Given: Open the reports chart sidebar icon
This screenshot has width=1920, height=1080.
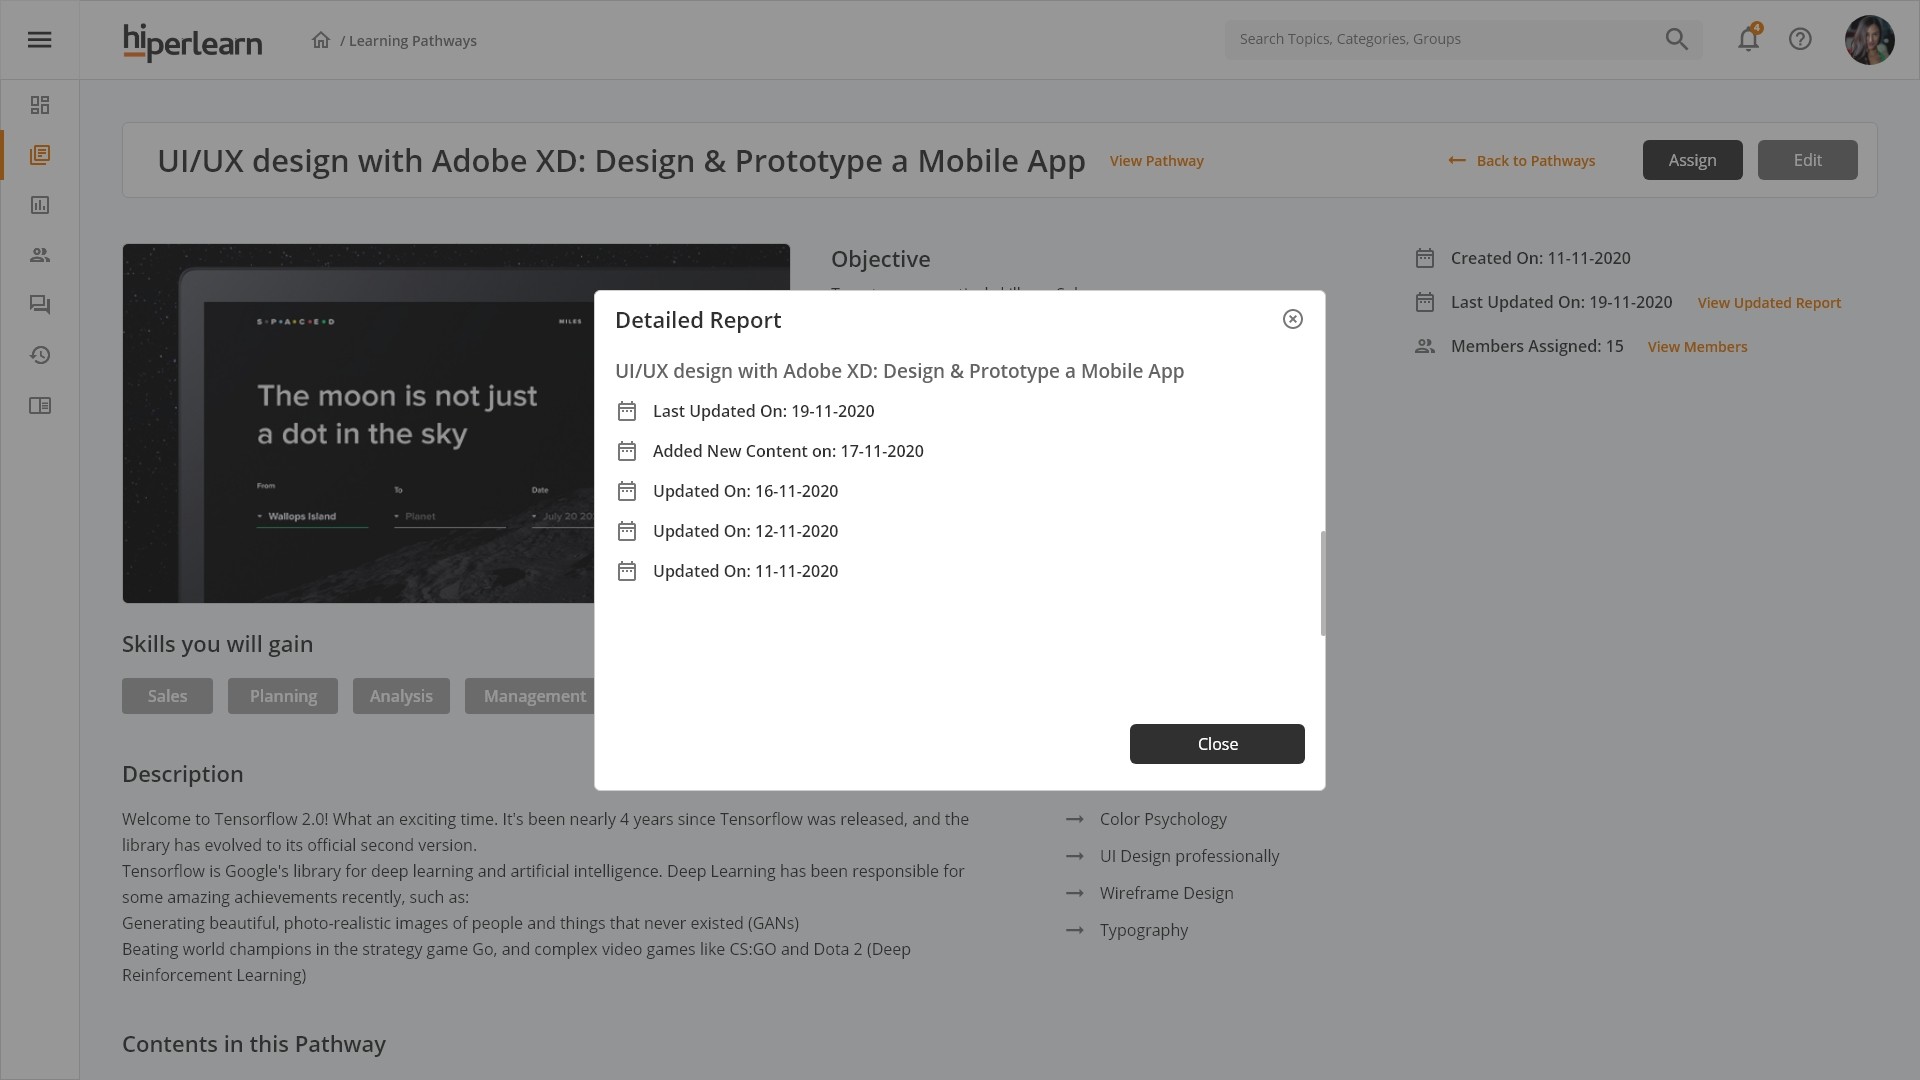Looking at the screenshot, I should tap(40, 205).
